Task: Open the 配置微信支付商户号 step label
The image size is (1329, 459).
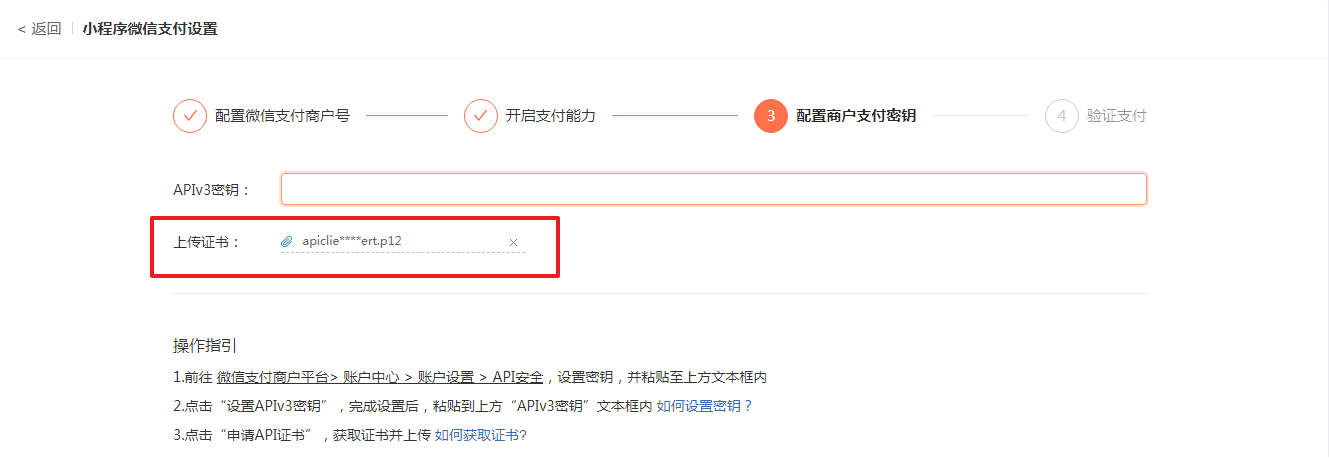Action: click(x=282, y=116)
